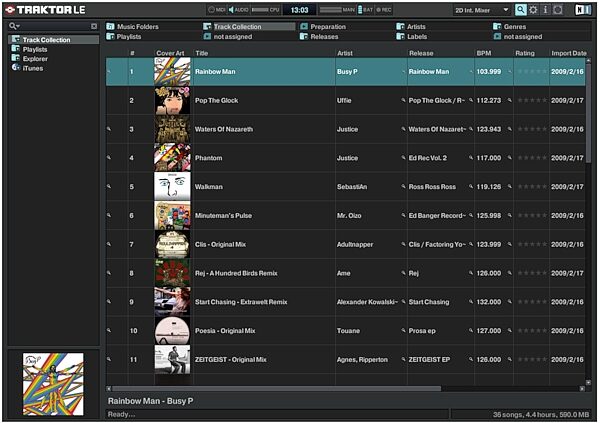Click the BAT battery indicator
Image resolution: width=600 pixels, height=423 pixels.
click(x=365, y=10)
